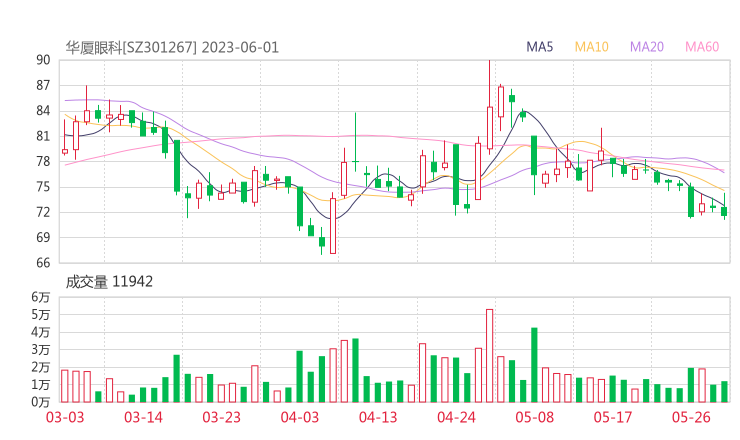Click the MA20 legend label
This screenshot has height=440, width=740.
pos(647,47)
